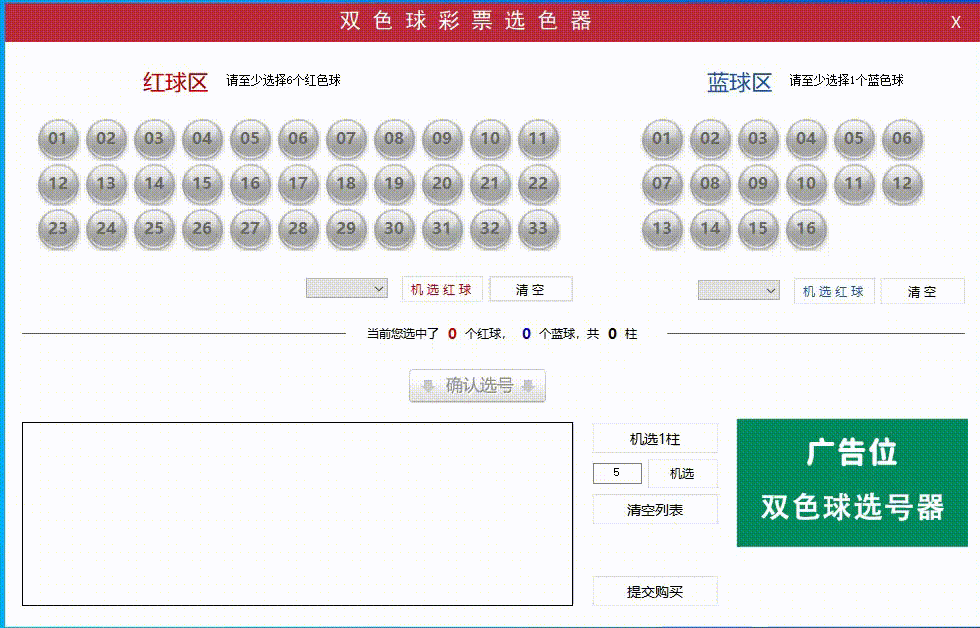Pick blue zone ball 09
Image resolution: width=980 pixels, height=628 pixels.
click(758, 184)
